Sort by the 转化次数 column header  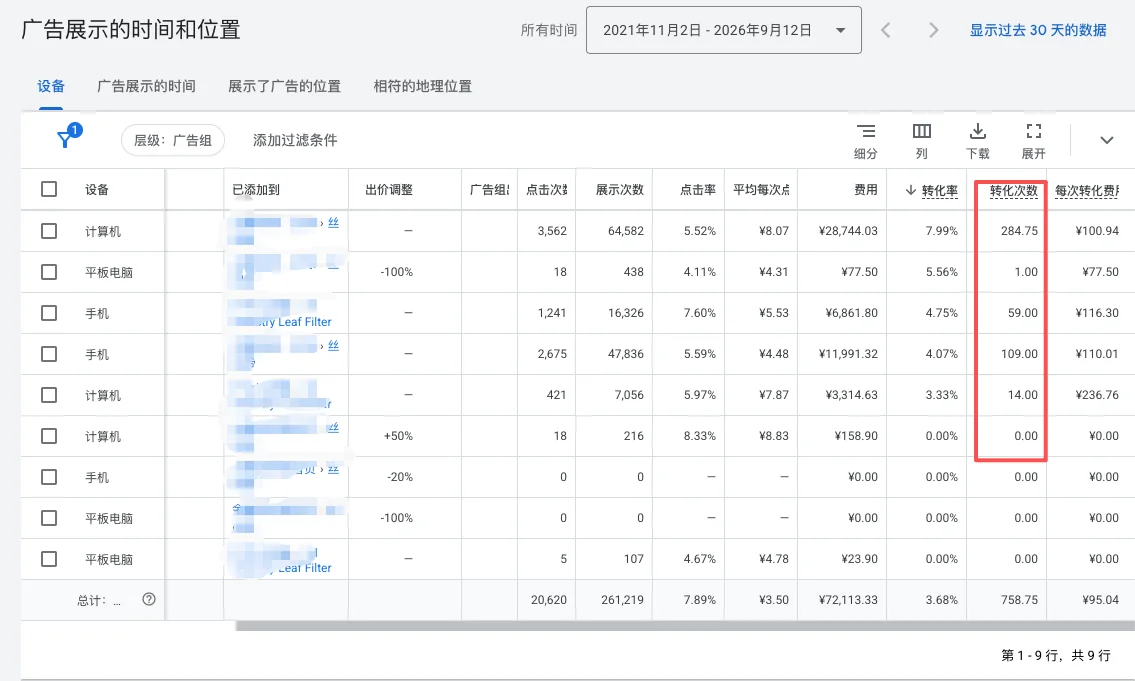click(1013, 190)
